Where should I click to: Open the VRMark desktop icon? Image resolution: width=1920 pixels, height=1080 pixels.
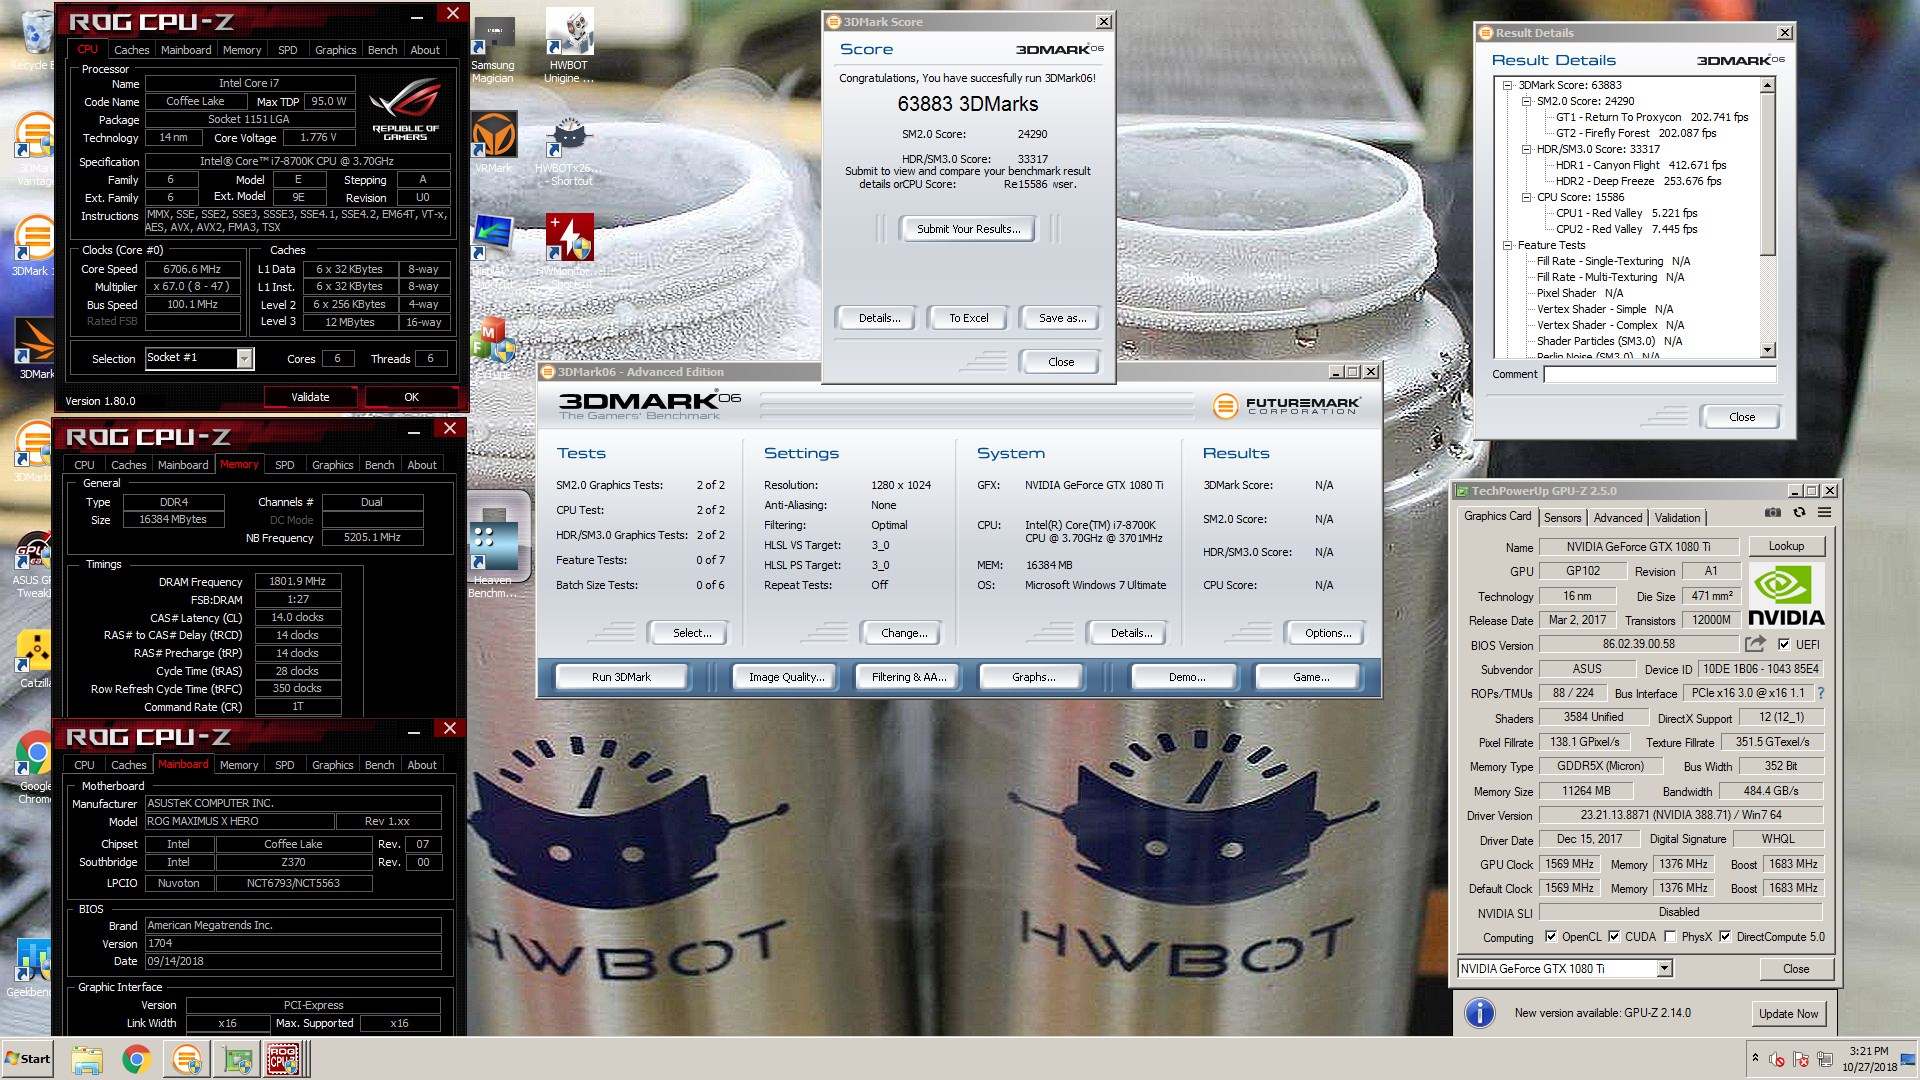[493, 140]
